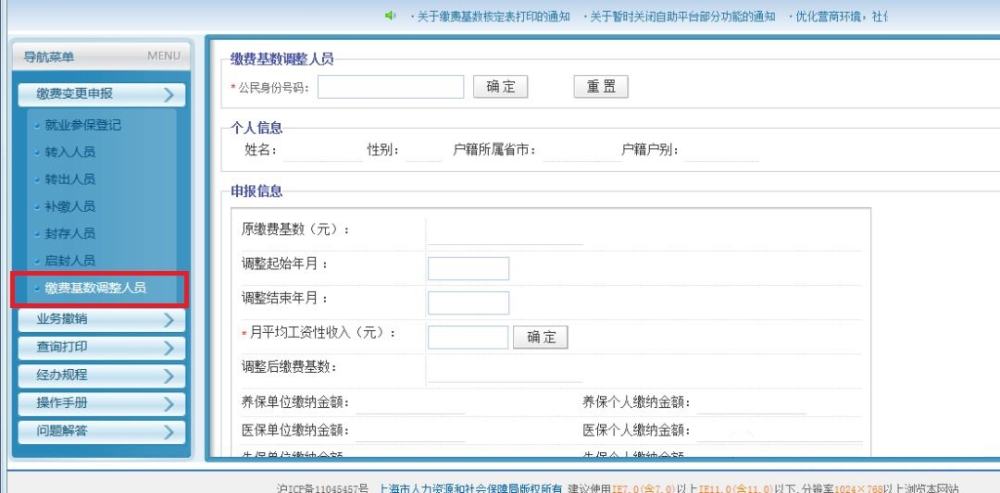Click 确定 next to ID number field
1000x493 pixels.
[x=501, y=87]
